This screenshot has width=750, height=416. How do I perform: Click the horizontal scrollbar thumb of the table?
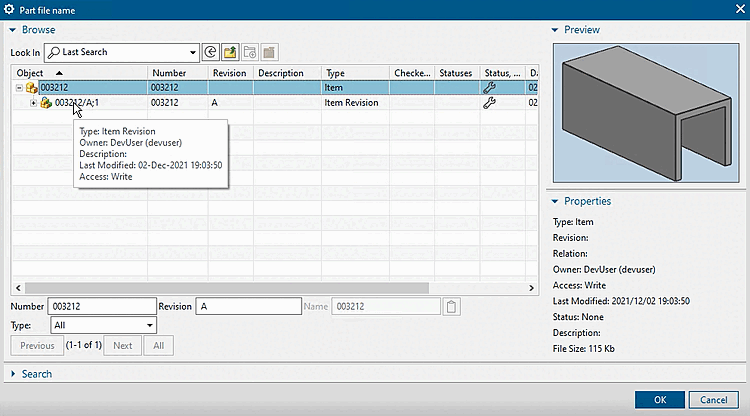227,288
